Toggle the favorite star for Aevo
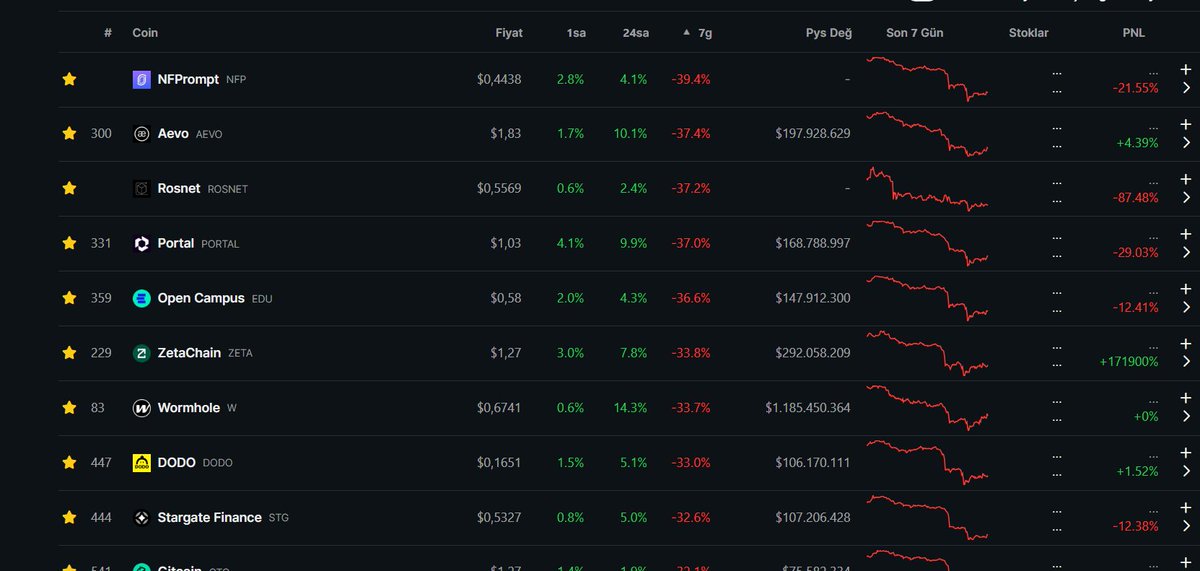This screenshot has height=571, width=1200. coord(69,134)
